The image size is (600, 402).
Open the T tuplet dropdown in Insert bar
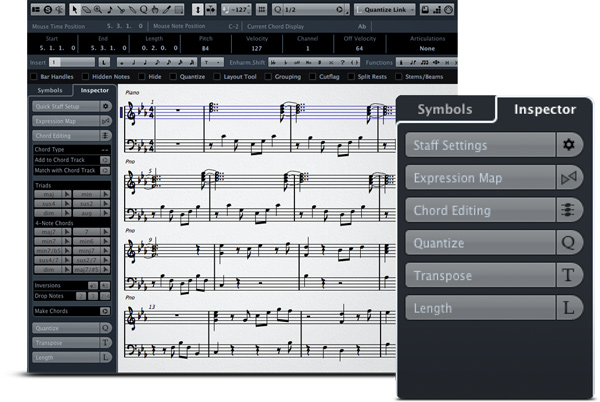212,62
